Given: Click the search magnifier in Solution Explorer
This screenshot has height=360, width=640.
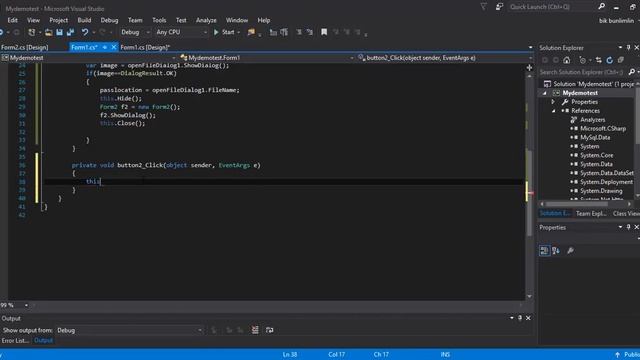Looking at the screenshot, I should coord(631,72).
